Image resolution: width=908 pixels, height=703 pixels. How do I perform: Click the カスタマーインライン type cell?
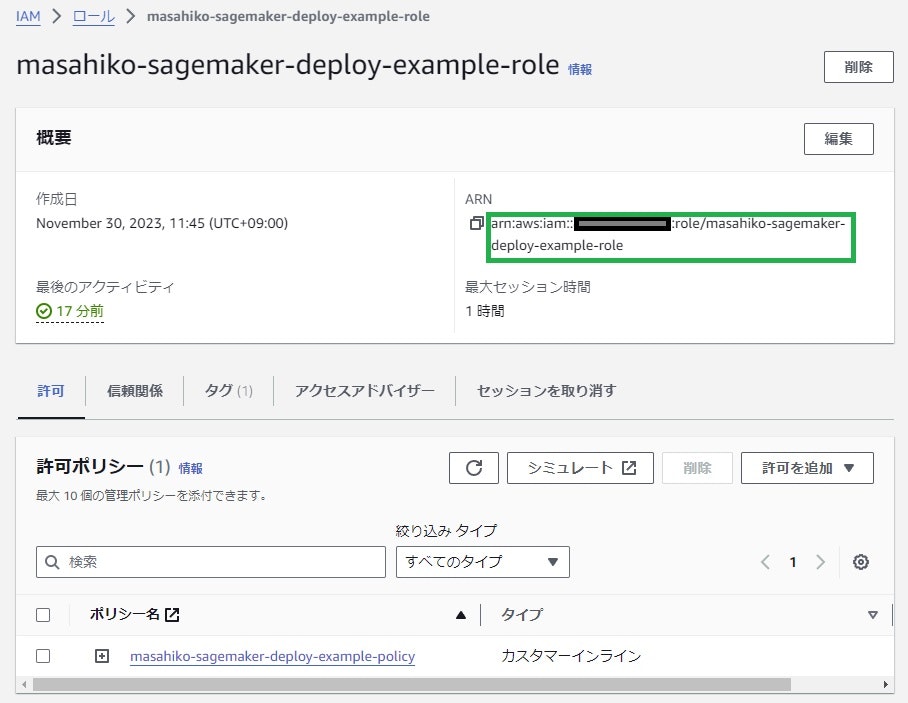571,656
